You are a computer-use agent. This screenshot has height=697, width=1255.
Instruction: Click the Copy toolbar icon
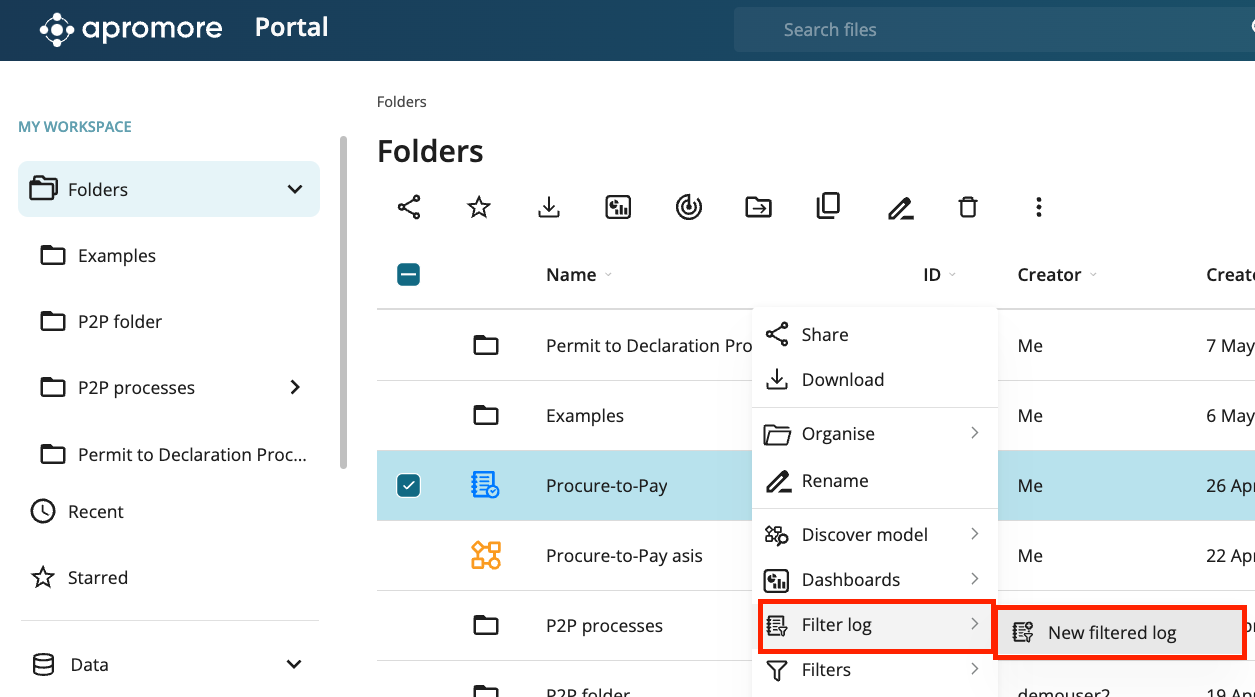(828, 207)
